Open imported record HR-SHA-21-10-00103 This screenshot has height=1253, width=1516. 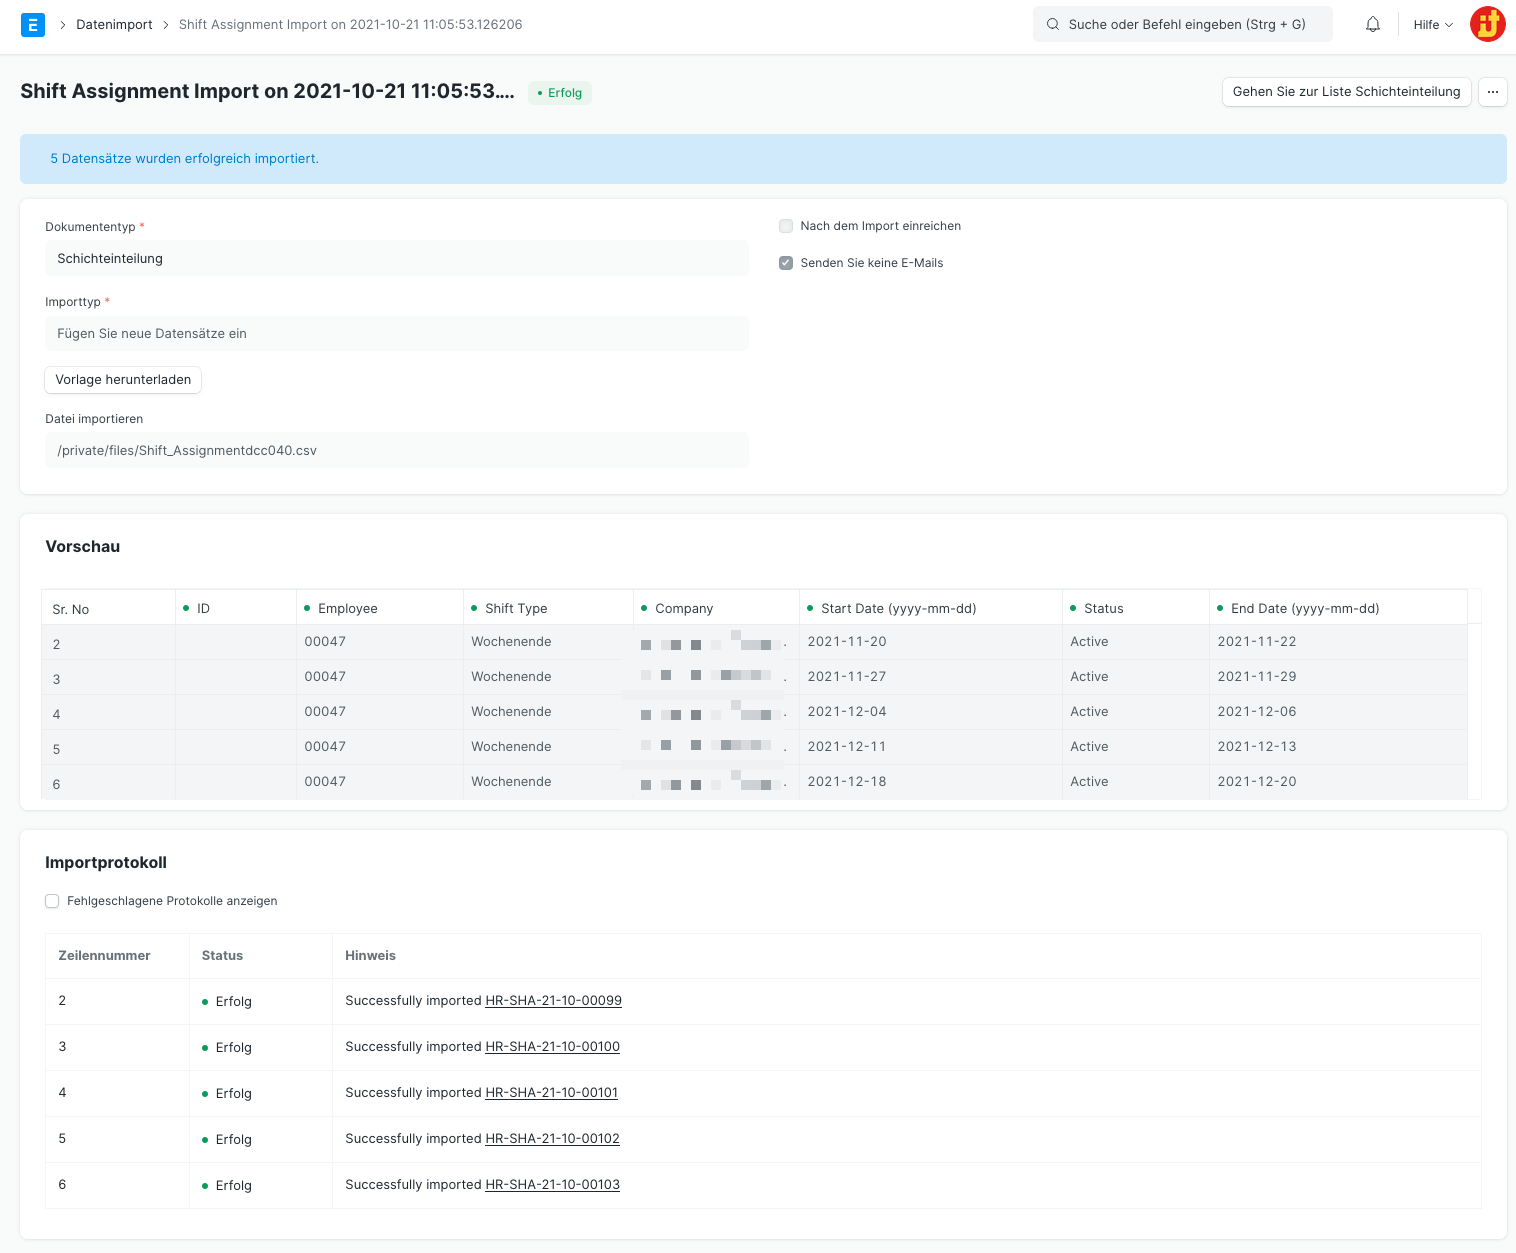552,1185
